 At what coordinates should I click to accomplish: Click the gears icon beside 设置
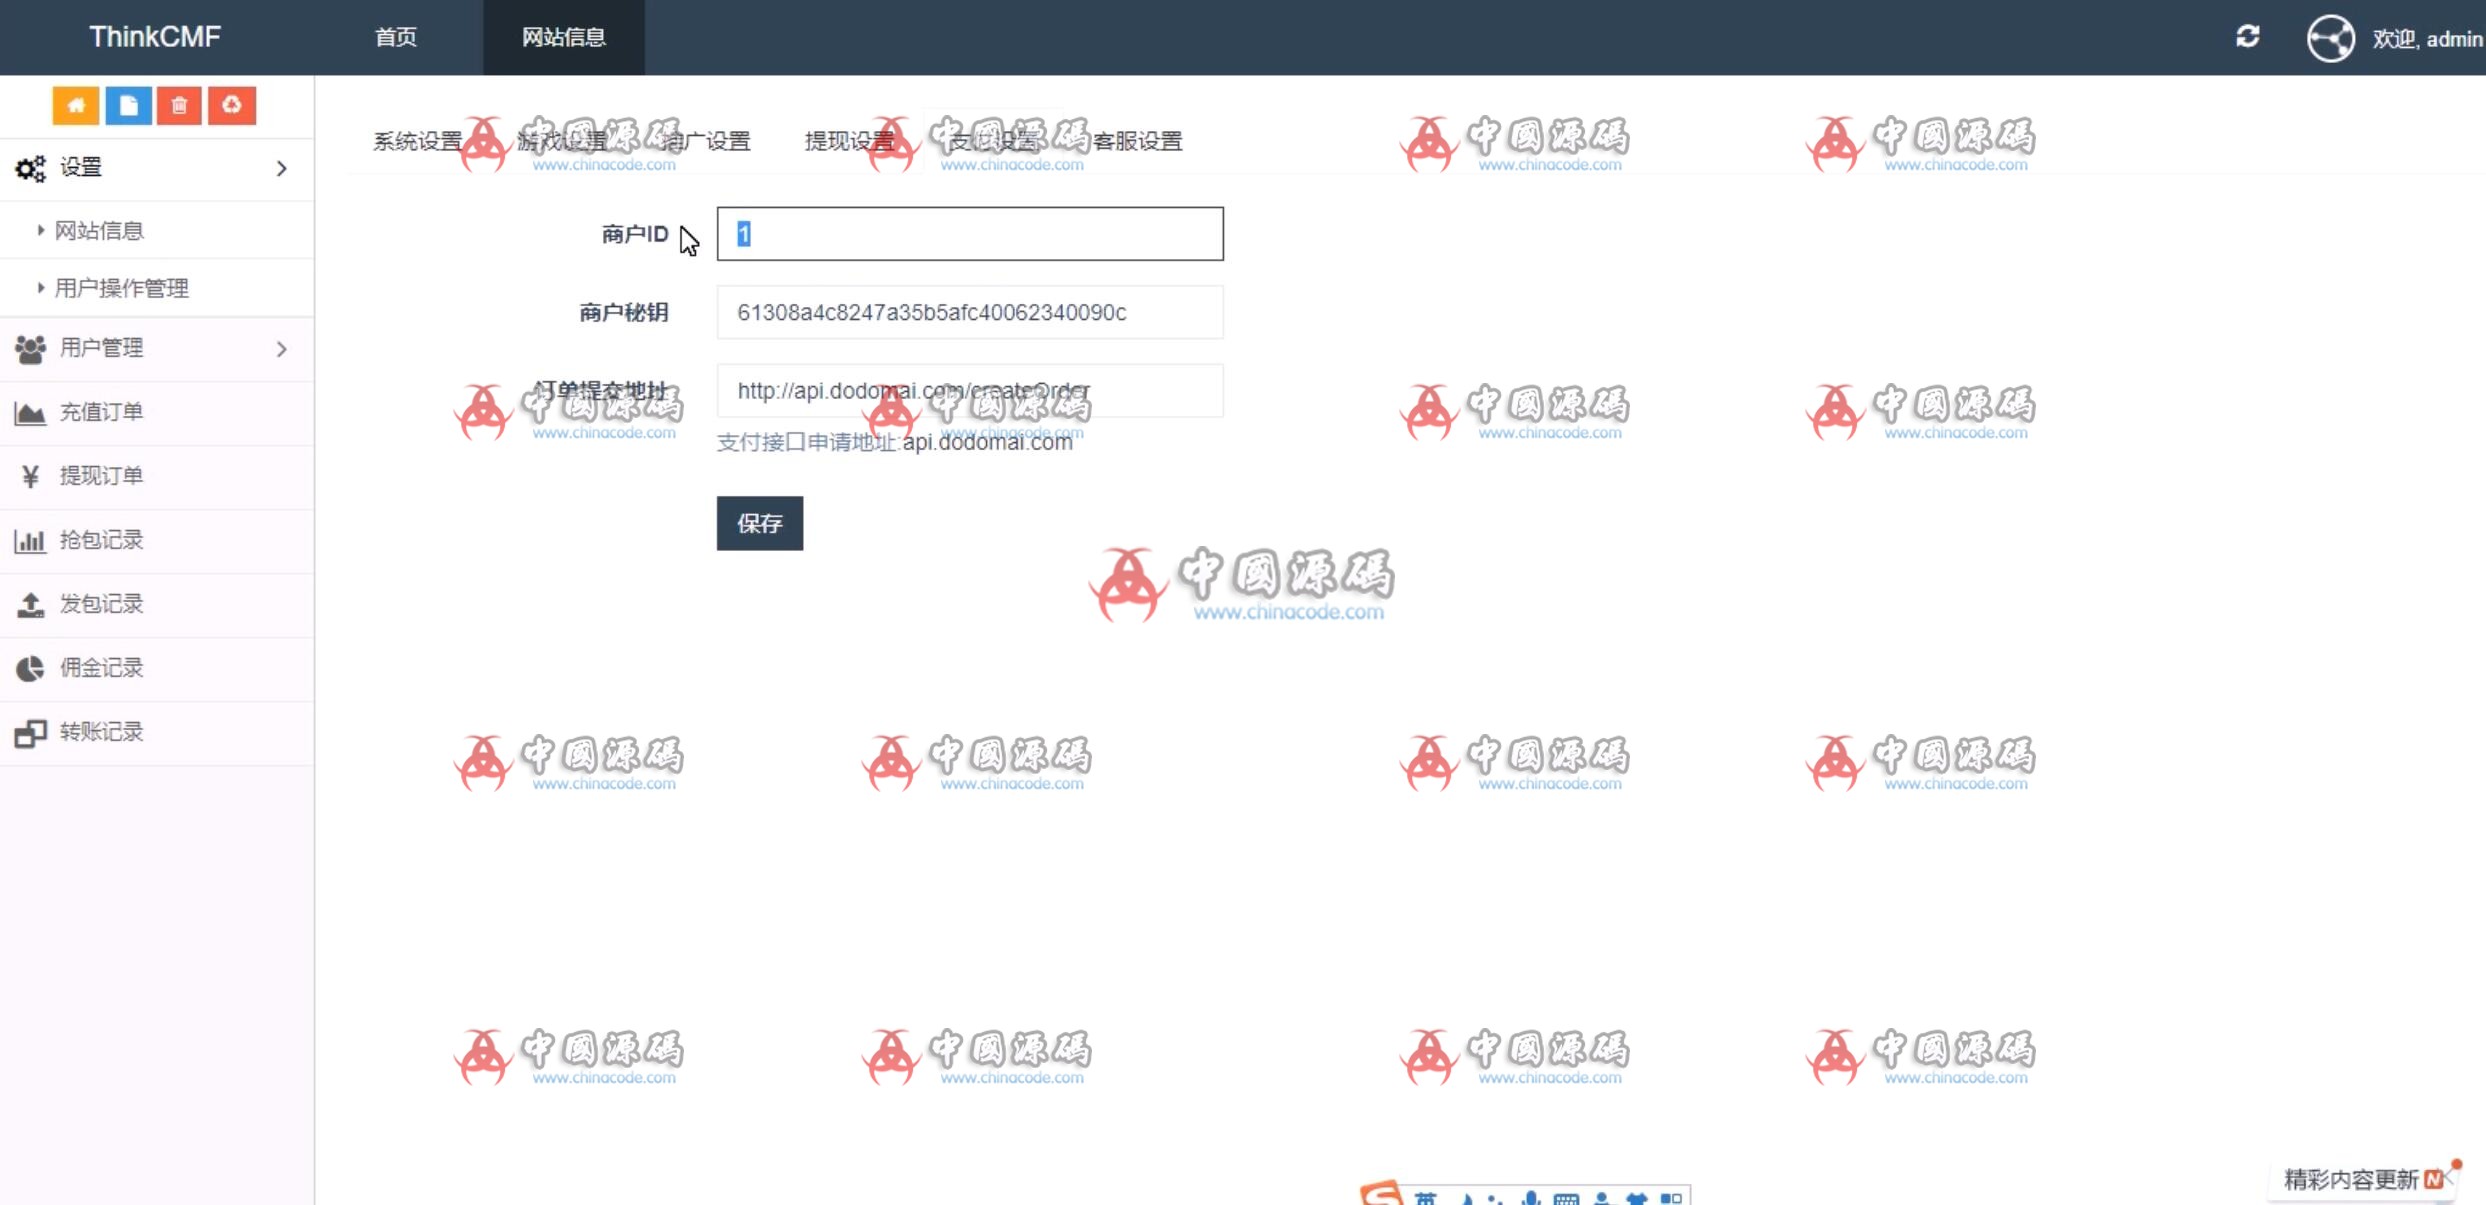pyautogui.click(x=30, y=168)
